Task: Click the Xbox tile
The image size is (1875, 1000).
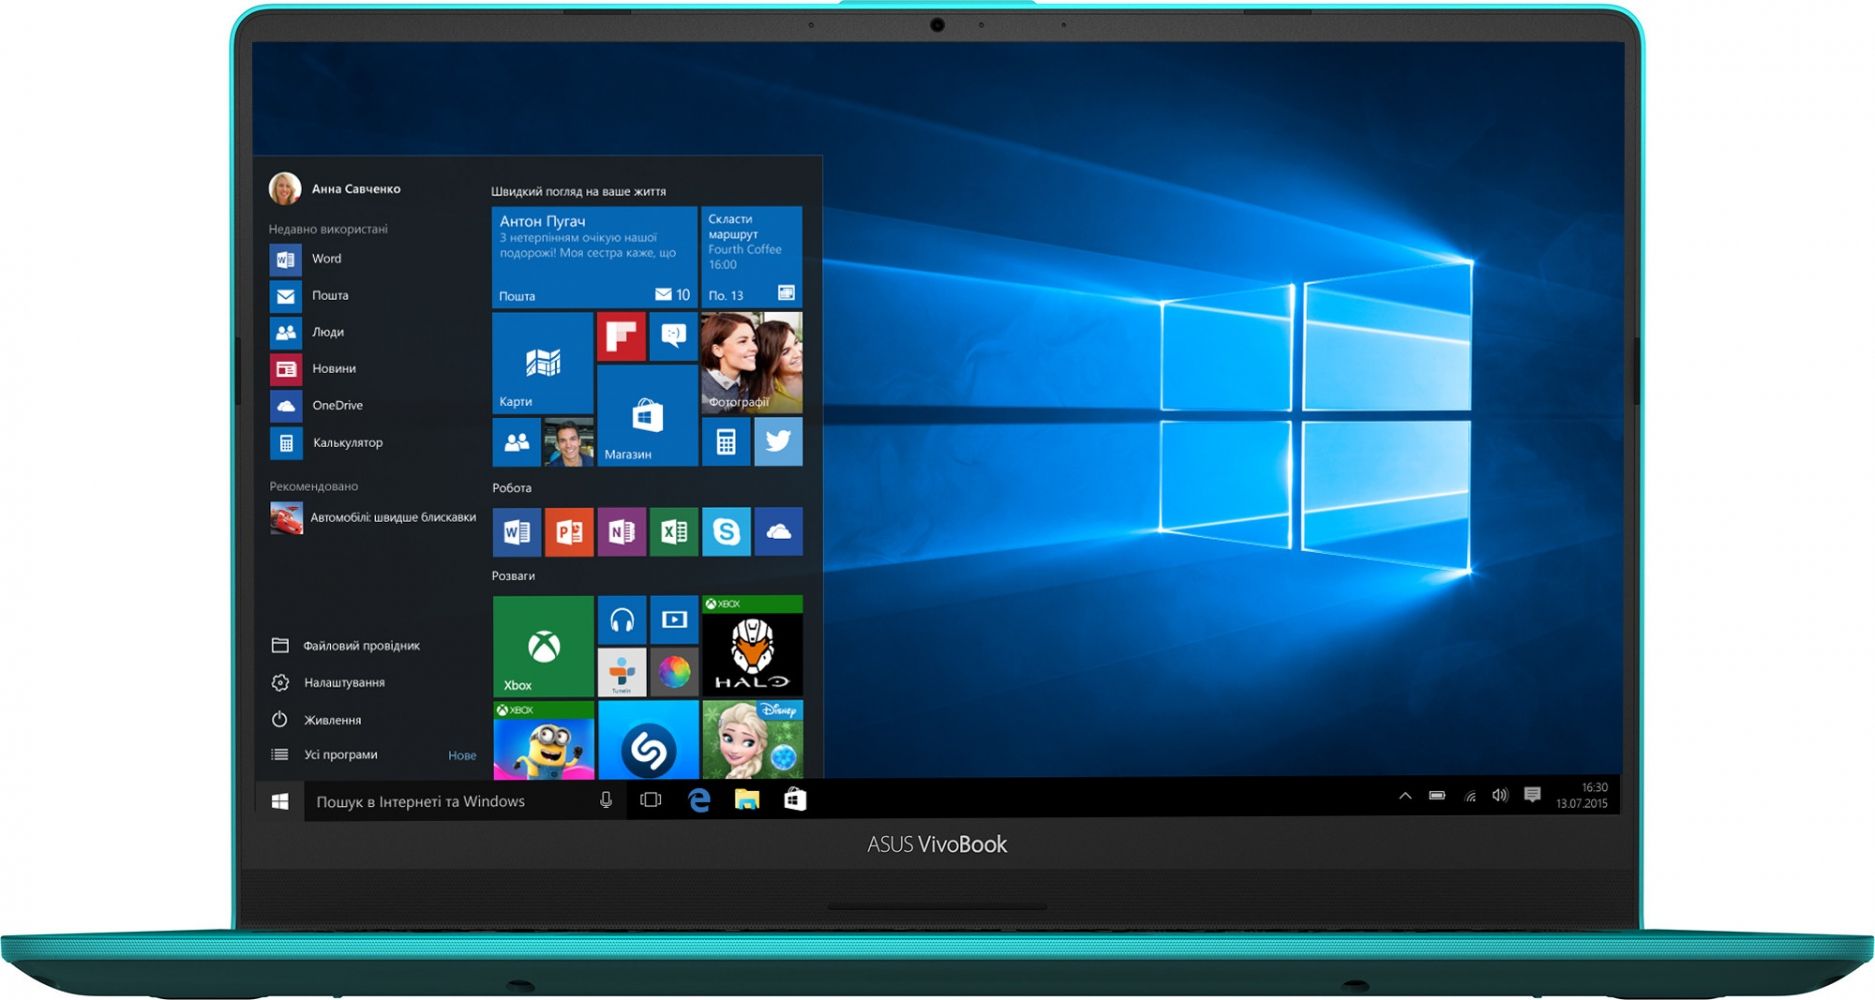Action: 543,646
